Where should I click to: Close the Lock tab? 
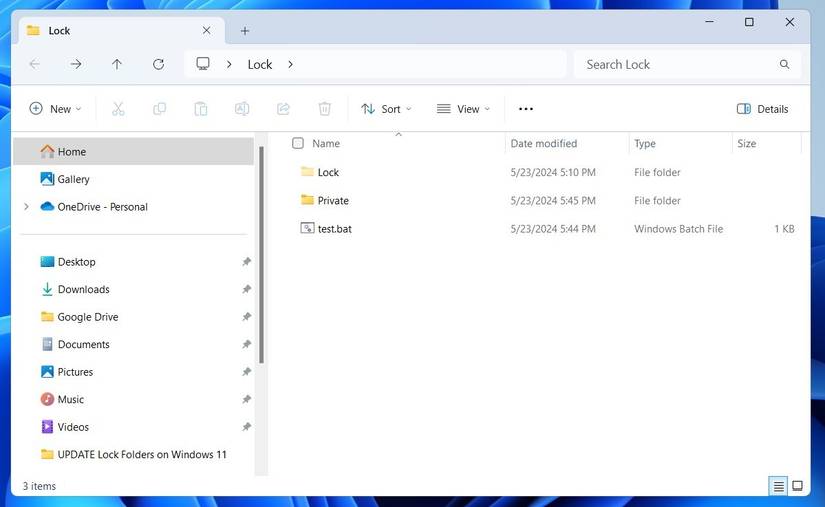(206, 31)
